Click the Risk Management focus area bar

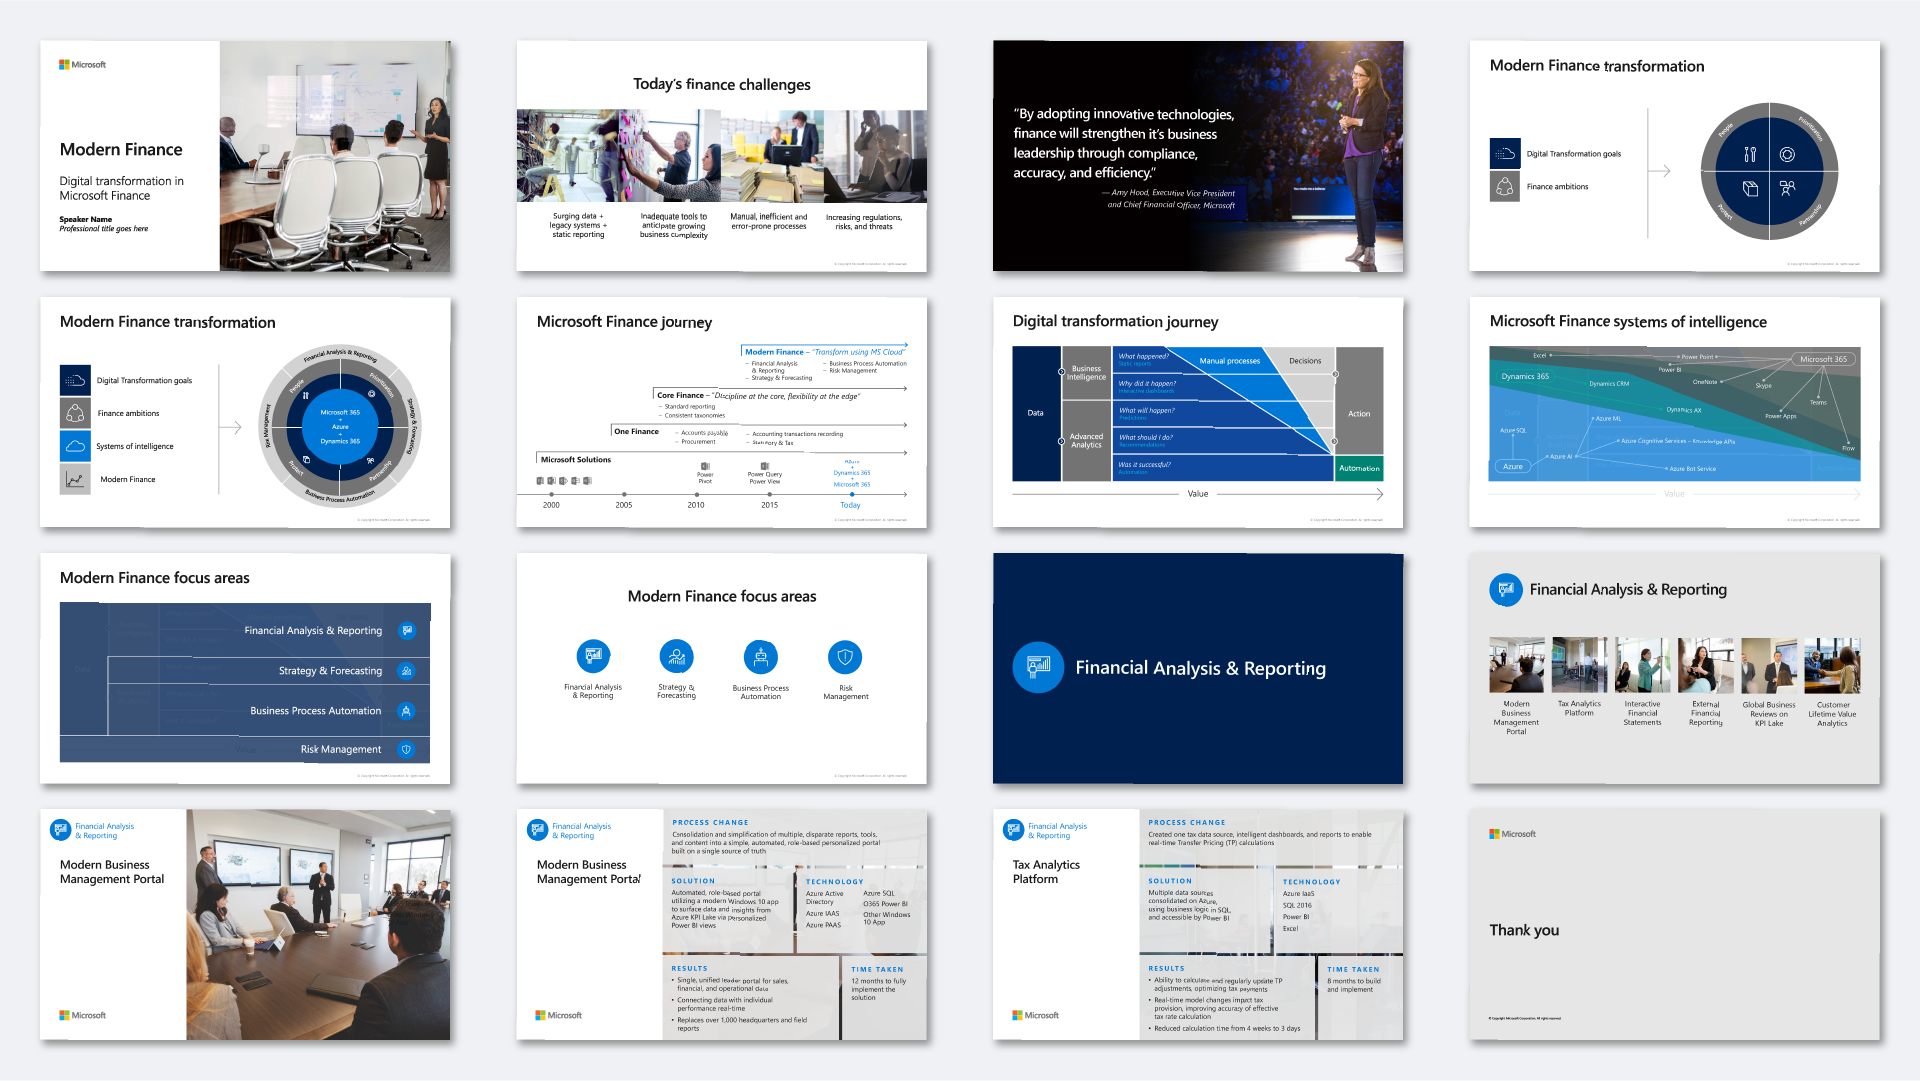pos(340,749)
